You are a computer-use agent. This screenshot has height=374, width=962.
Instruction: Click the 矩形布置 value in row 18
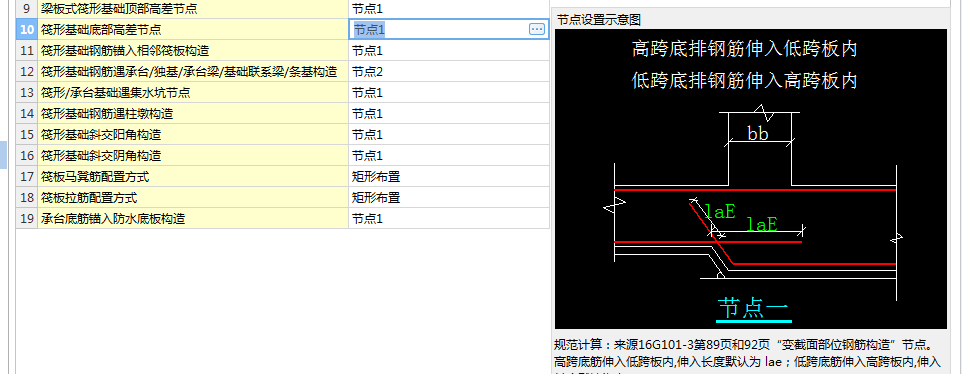(448, 197)
